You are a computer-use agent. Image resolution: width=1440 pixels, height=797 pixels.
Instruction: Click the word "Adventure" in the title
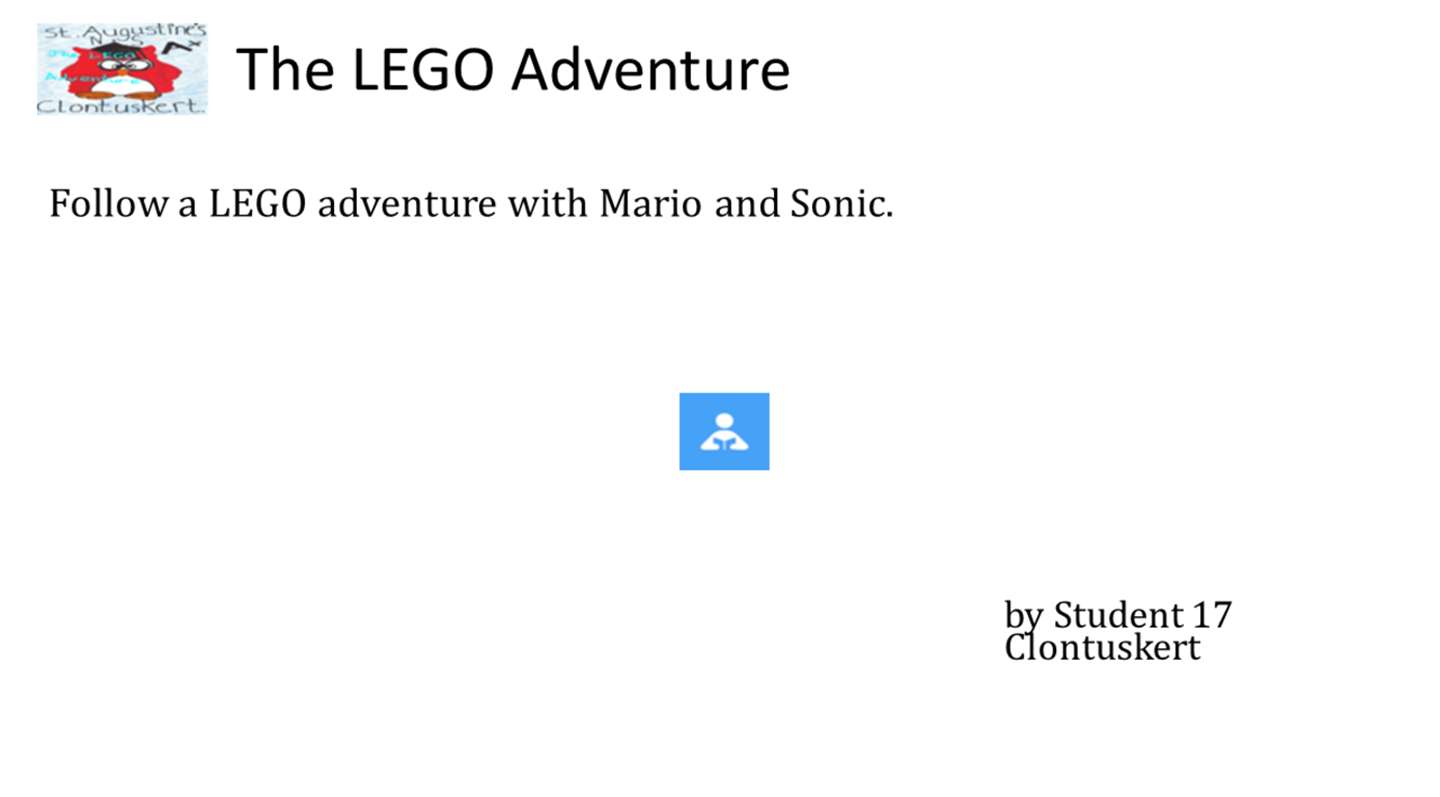(x=650, y=69)
